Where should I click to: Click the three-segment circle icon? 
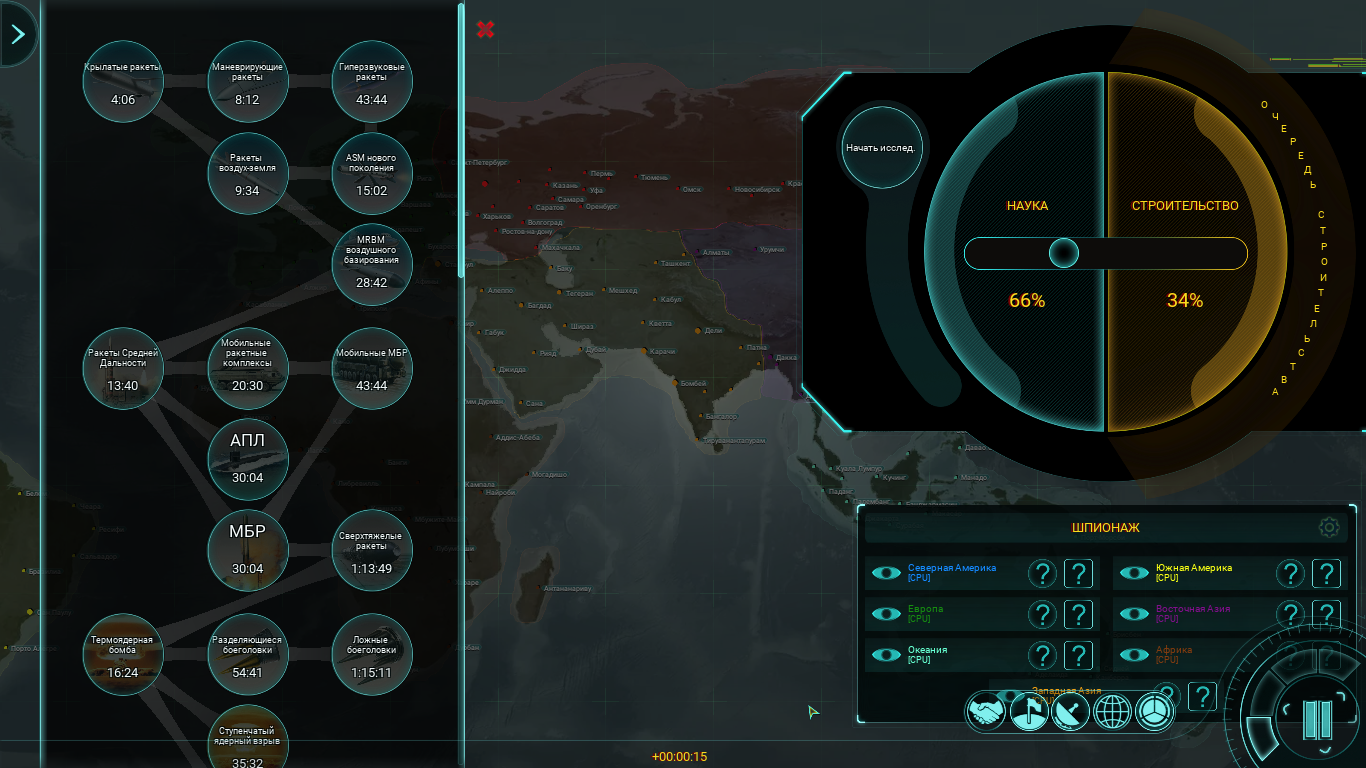(1155, 712)
